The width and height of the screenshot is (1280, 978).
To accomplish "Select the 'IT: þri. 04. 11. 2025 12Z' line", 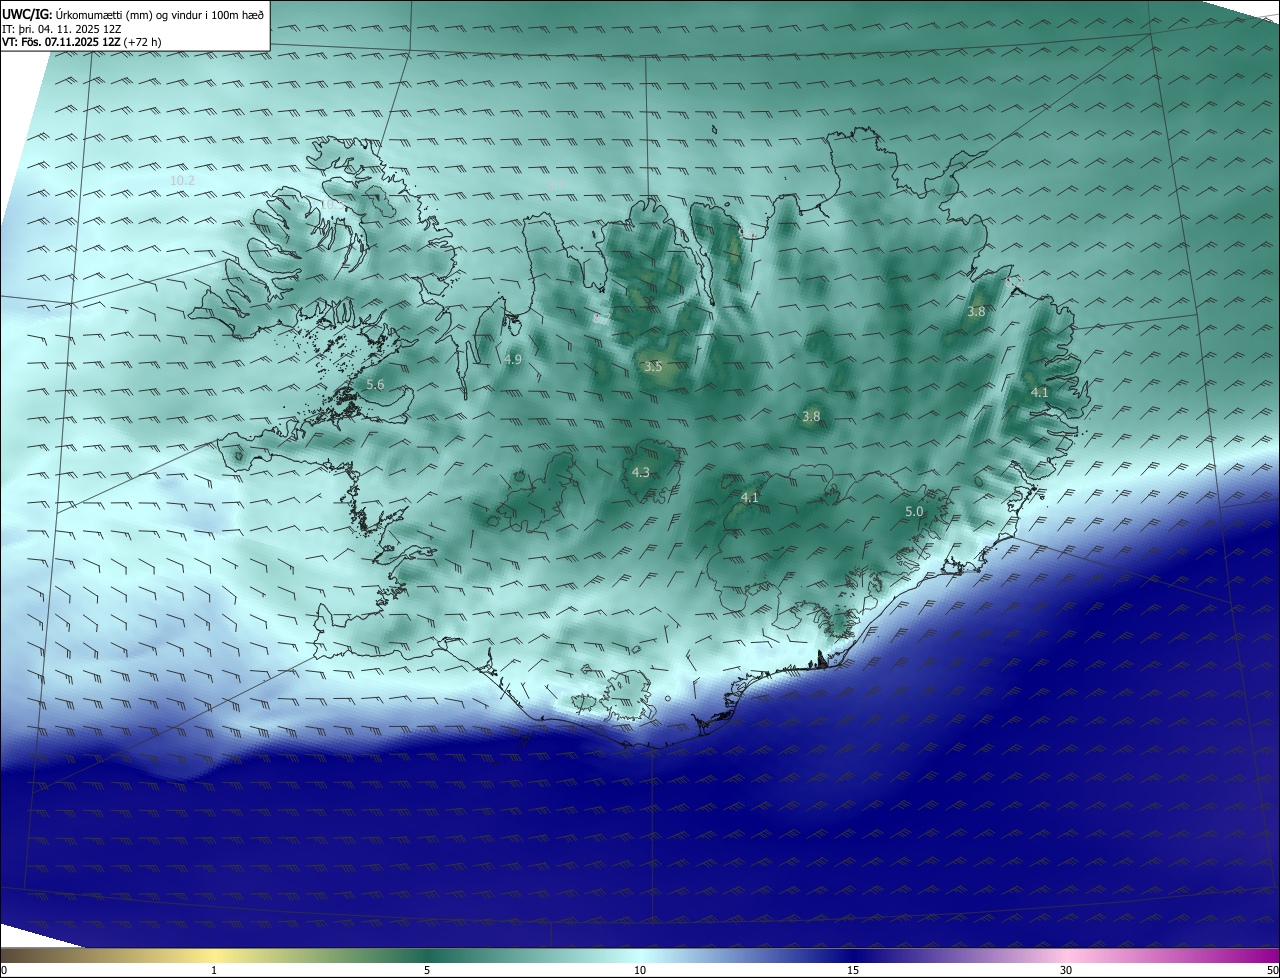I will pyautogui.click(x=62, y=28).
